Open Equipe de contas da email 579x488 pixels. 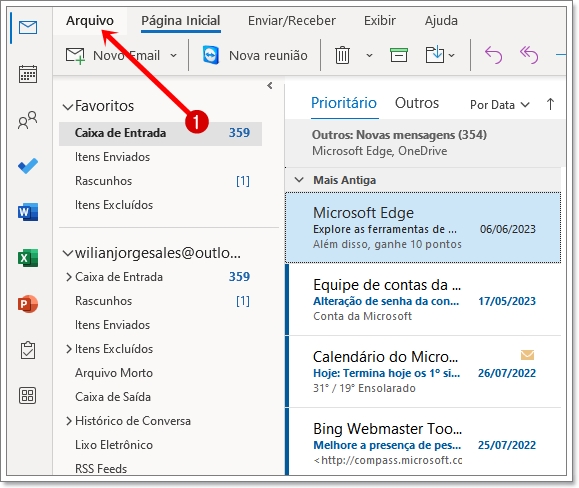pos(424,300)
